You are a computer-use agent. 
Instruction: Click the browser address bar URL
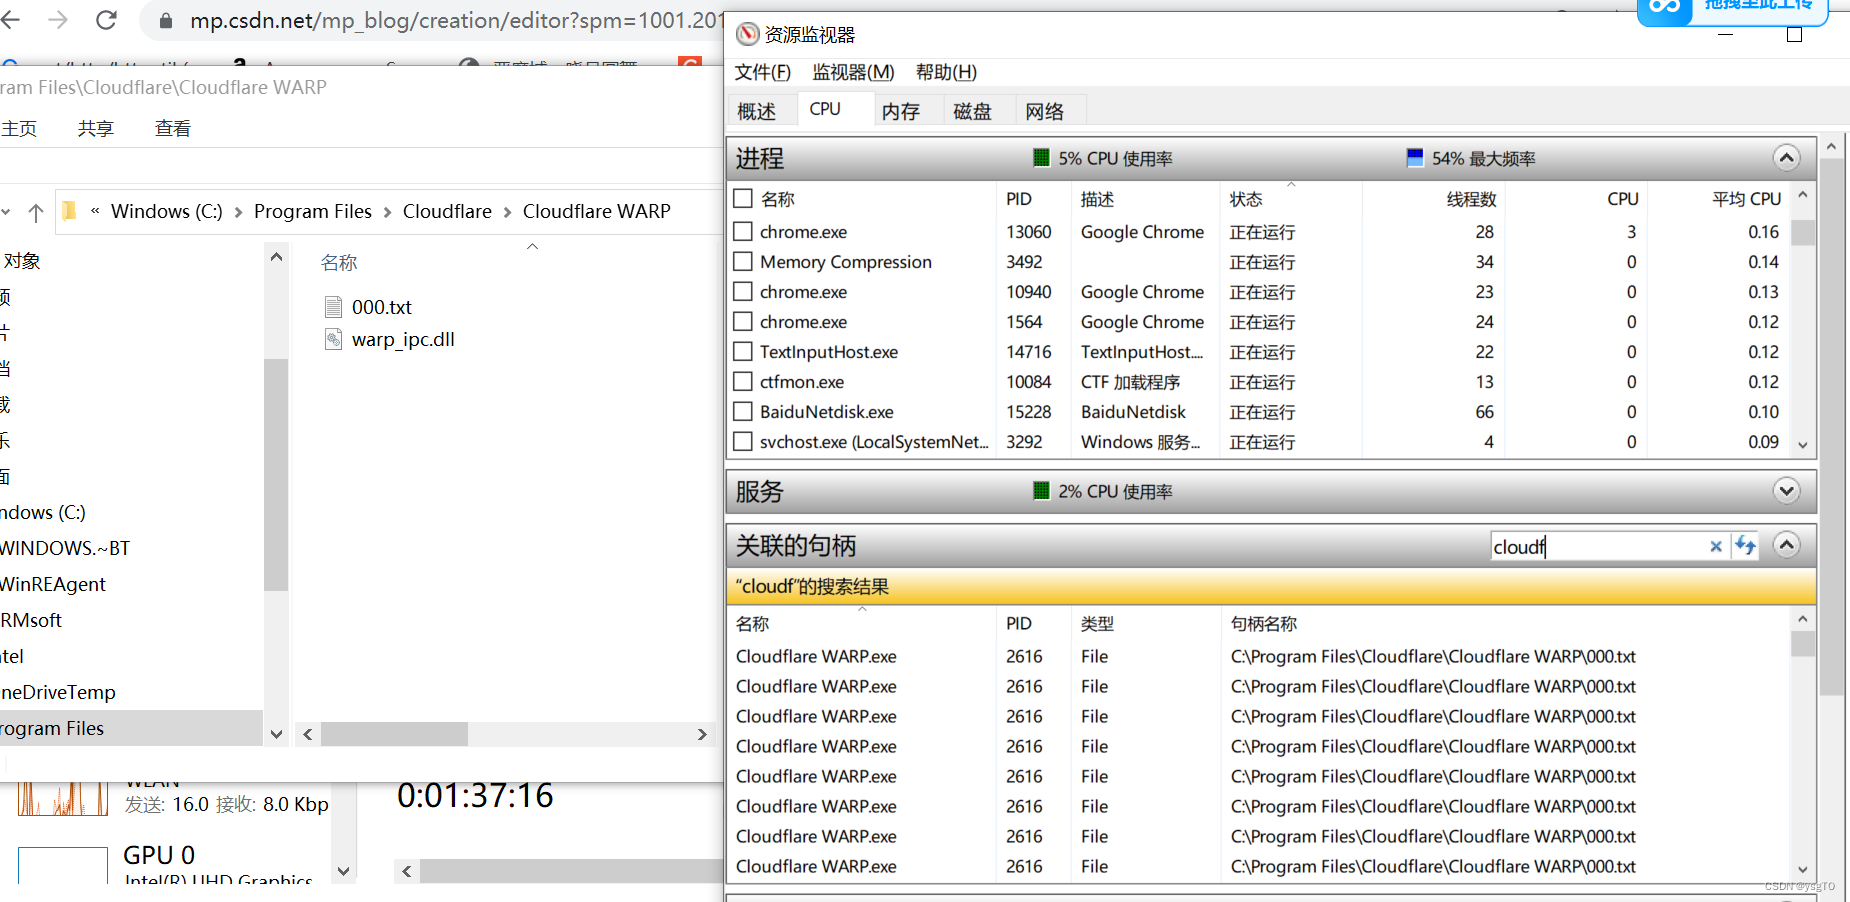click(455, 20)
